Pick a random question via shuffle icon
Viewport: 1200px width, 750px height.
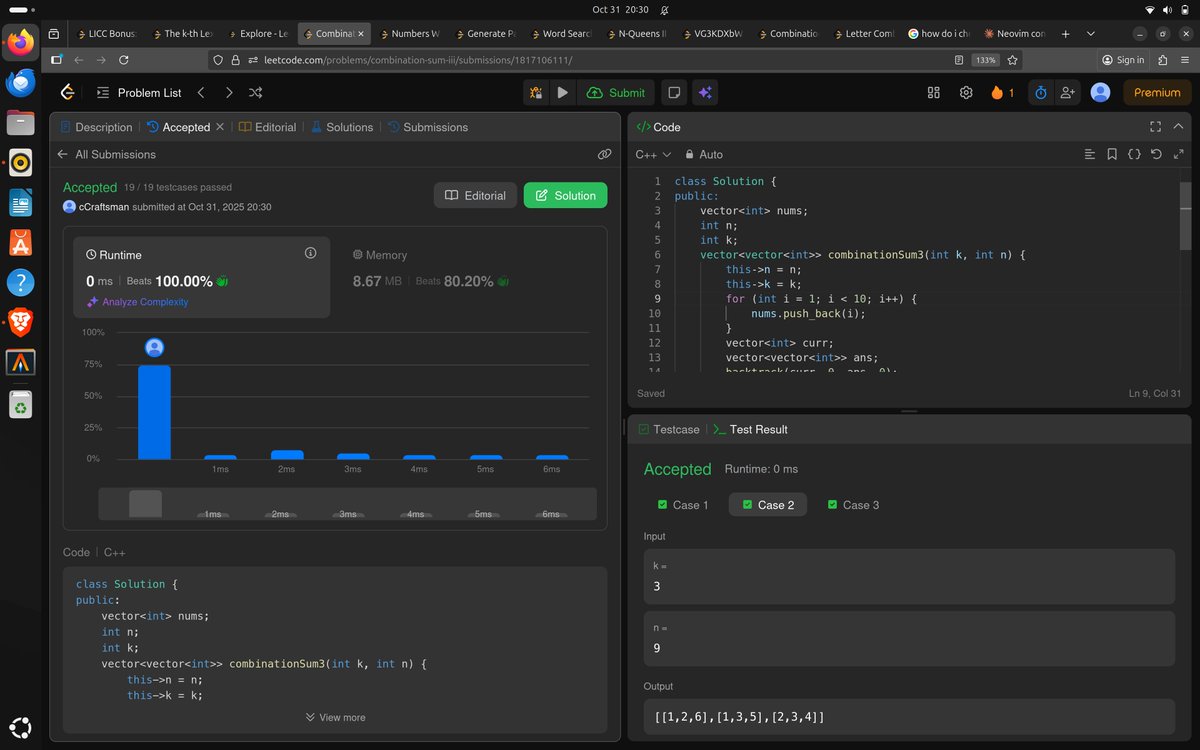tap(255, 91)
